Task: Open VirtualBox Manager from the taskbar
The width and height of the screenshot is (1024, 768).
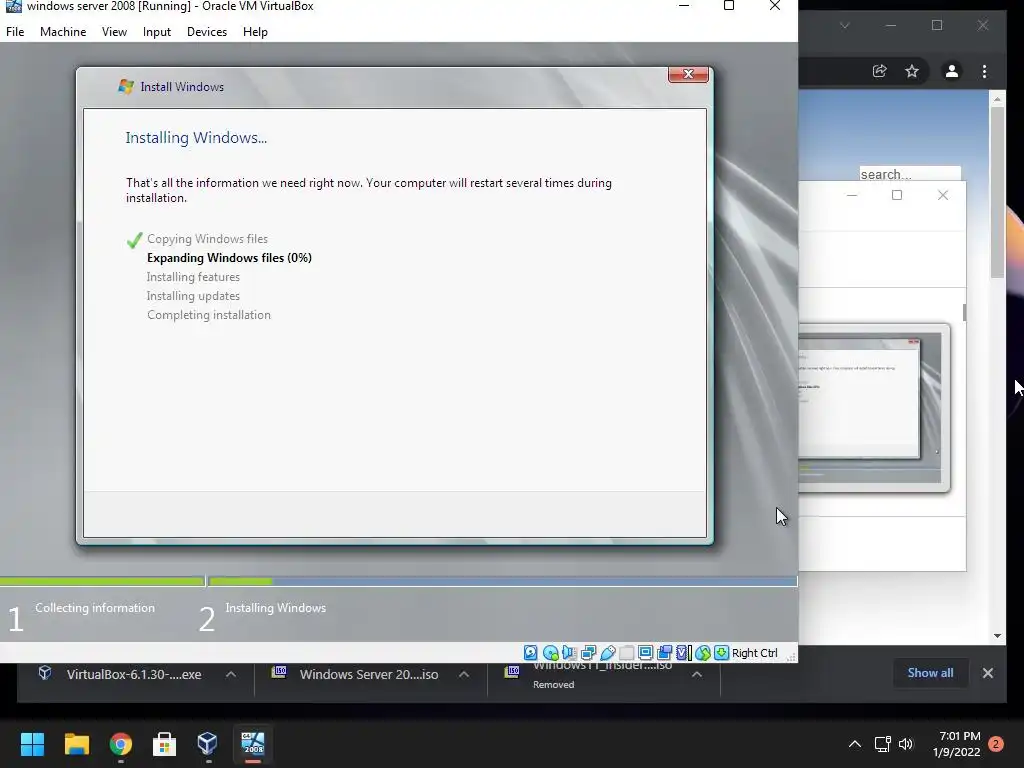Action: click(x=208, y=744)
